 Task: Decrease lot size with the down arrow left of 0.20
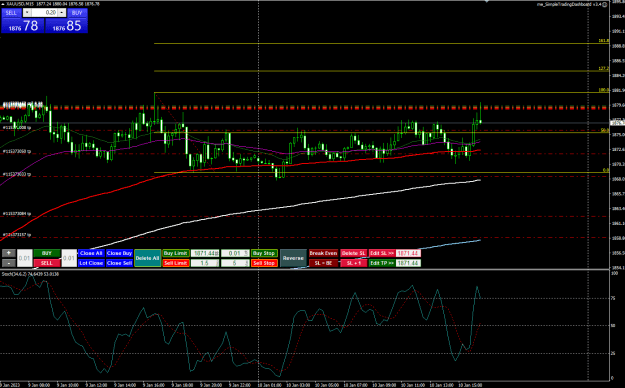(x=27, y=13)
